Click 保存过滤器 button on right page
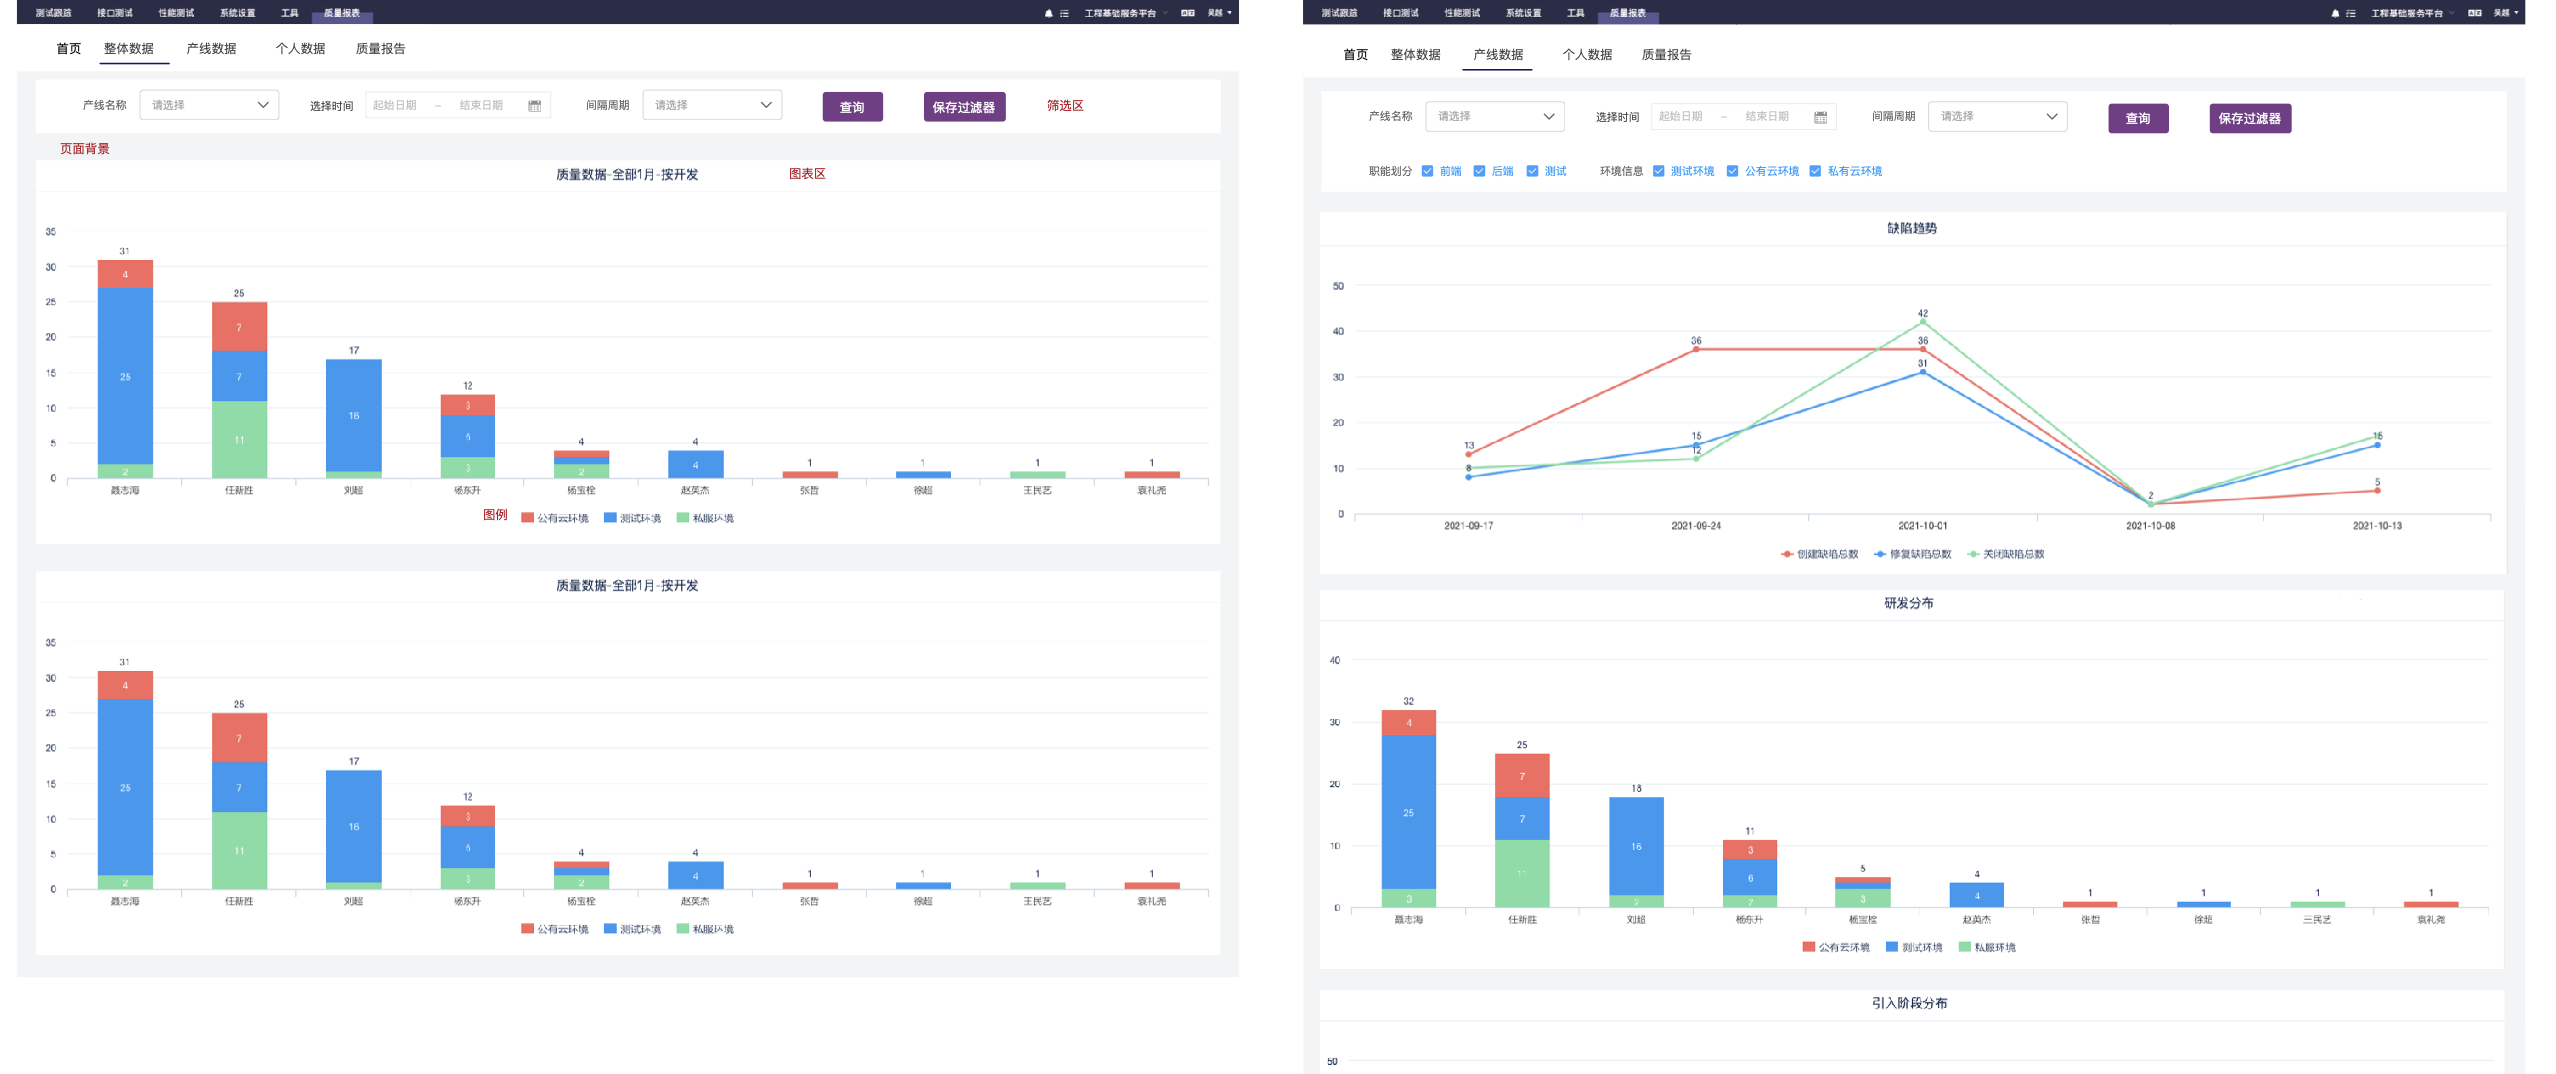The width and height of the screenshot is (2556, 1074). tap(2250, 118)
